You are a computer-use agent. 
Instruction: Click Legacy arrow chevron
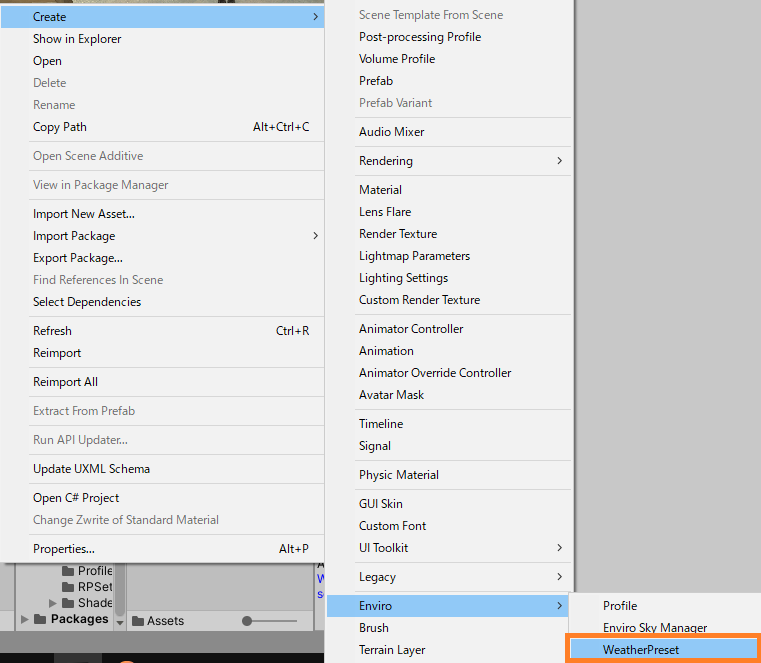tap(560, 577)
